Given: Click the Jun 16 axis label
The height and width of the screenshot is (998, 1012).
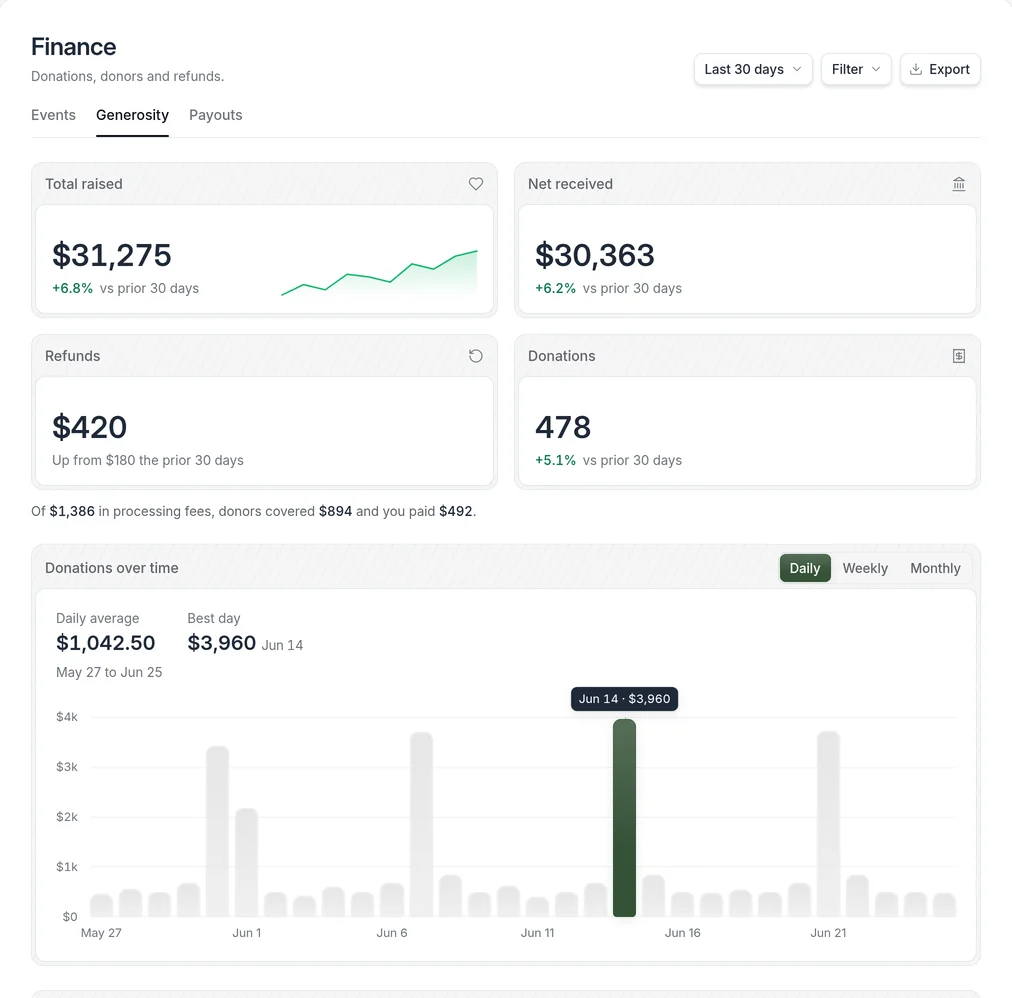Looking at the screenshot, I should 682,933.
